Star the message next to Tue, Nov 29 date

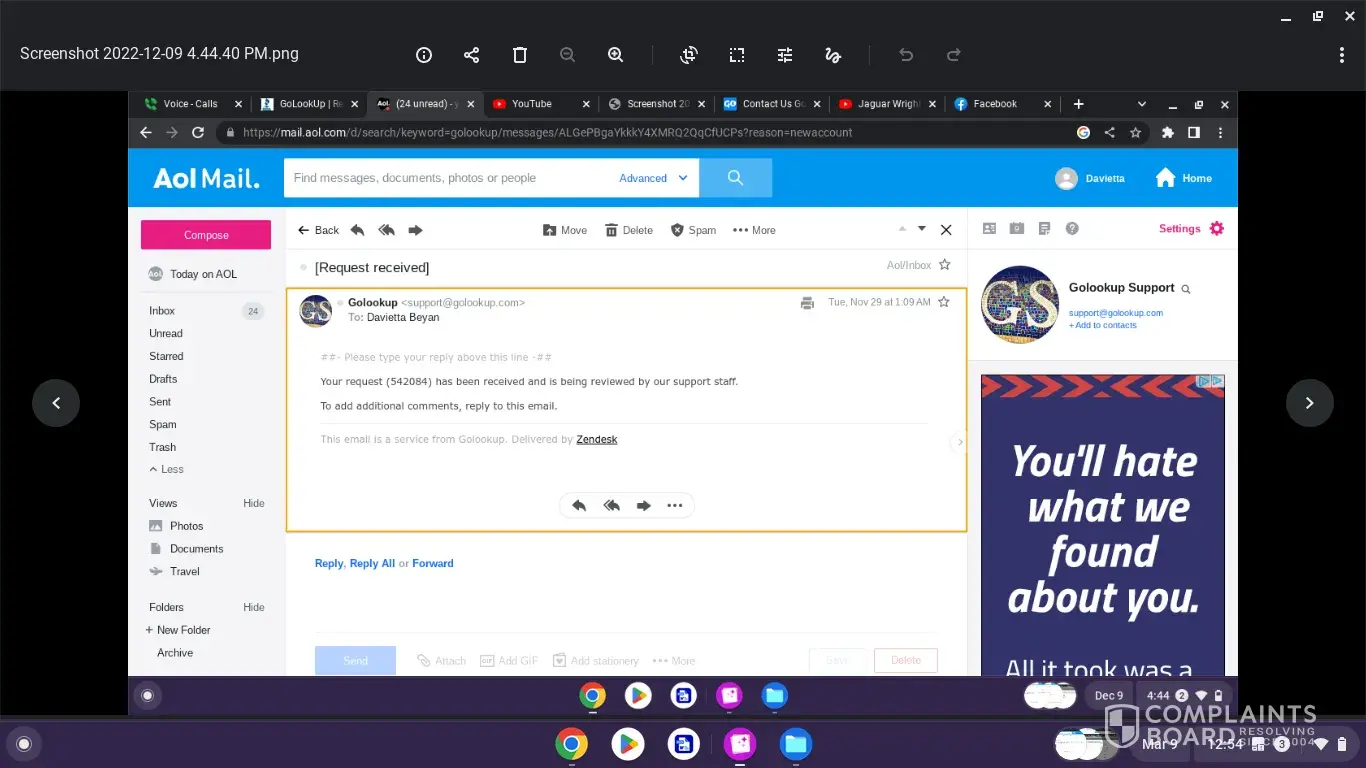coord(943,302)
